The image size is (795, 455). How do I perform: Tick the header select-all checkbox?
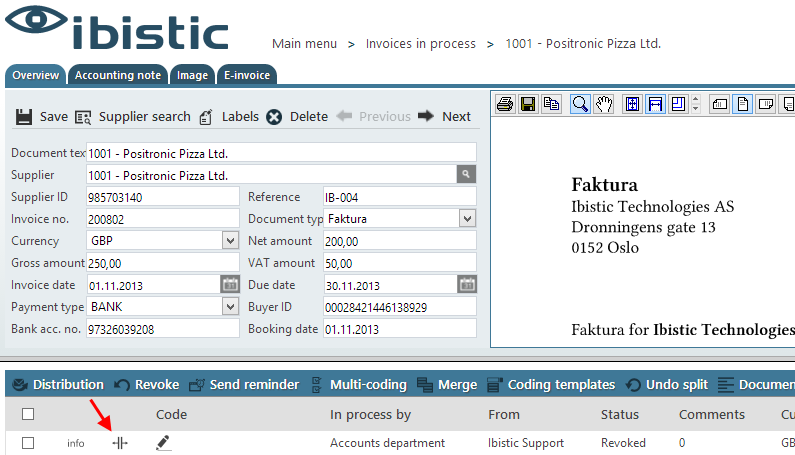coord(28,414)
